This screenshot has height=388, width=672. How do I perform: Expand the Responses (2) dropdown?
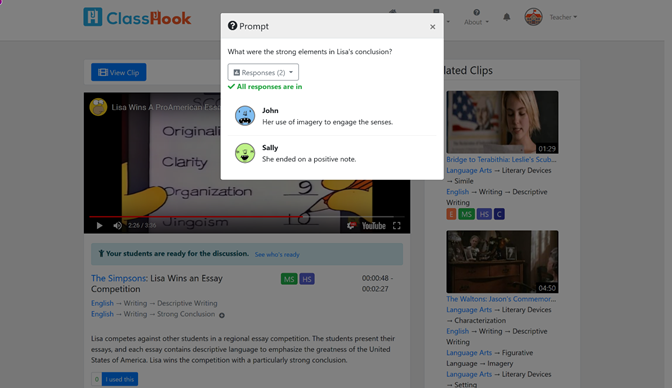coord(263,72)
